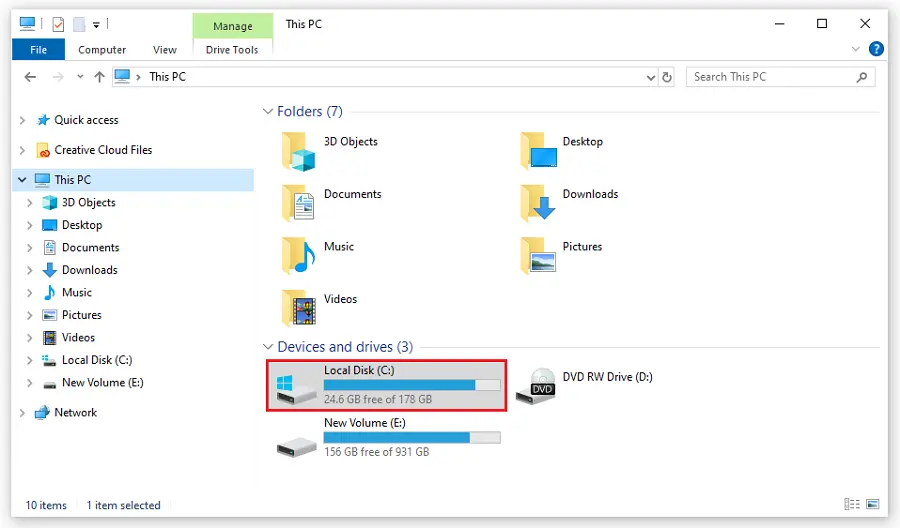
Task: Expand the Quick access tree node
Action: 22,120
